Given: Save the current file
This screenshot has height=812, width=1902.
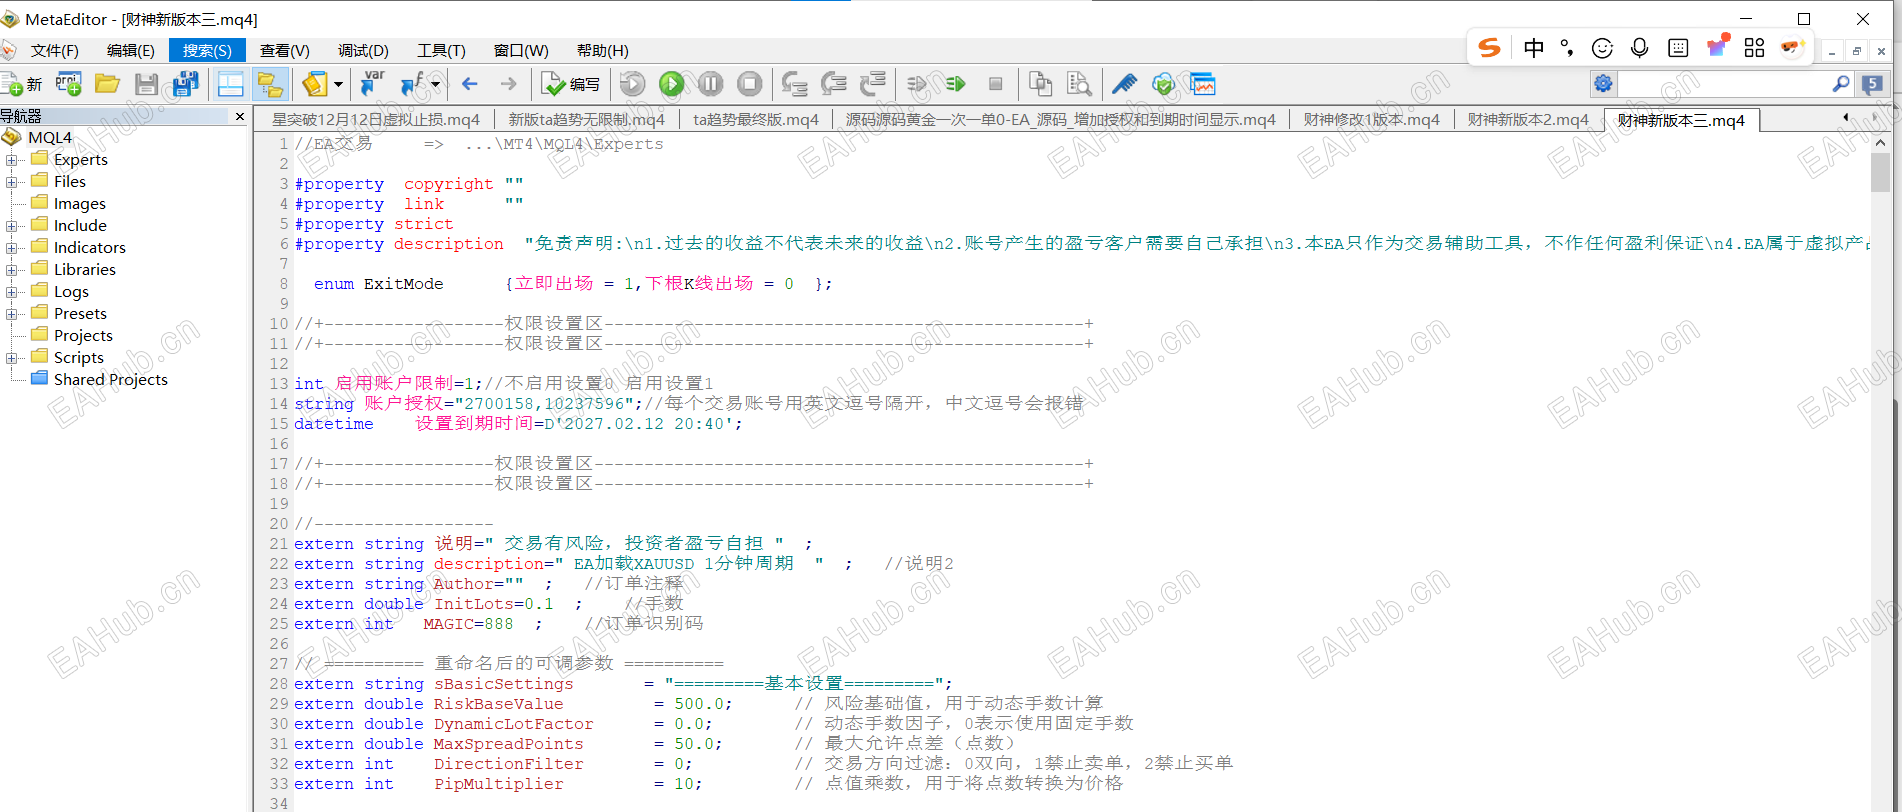Looking at the screenshot, I should click(x=147, y=85).
